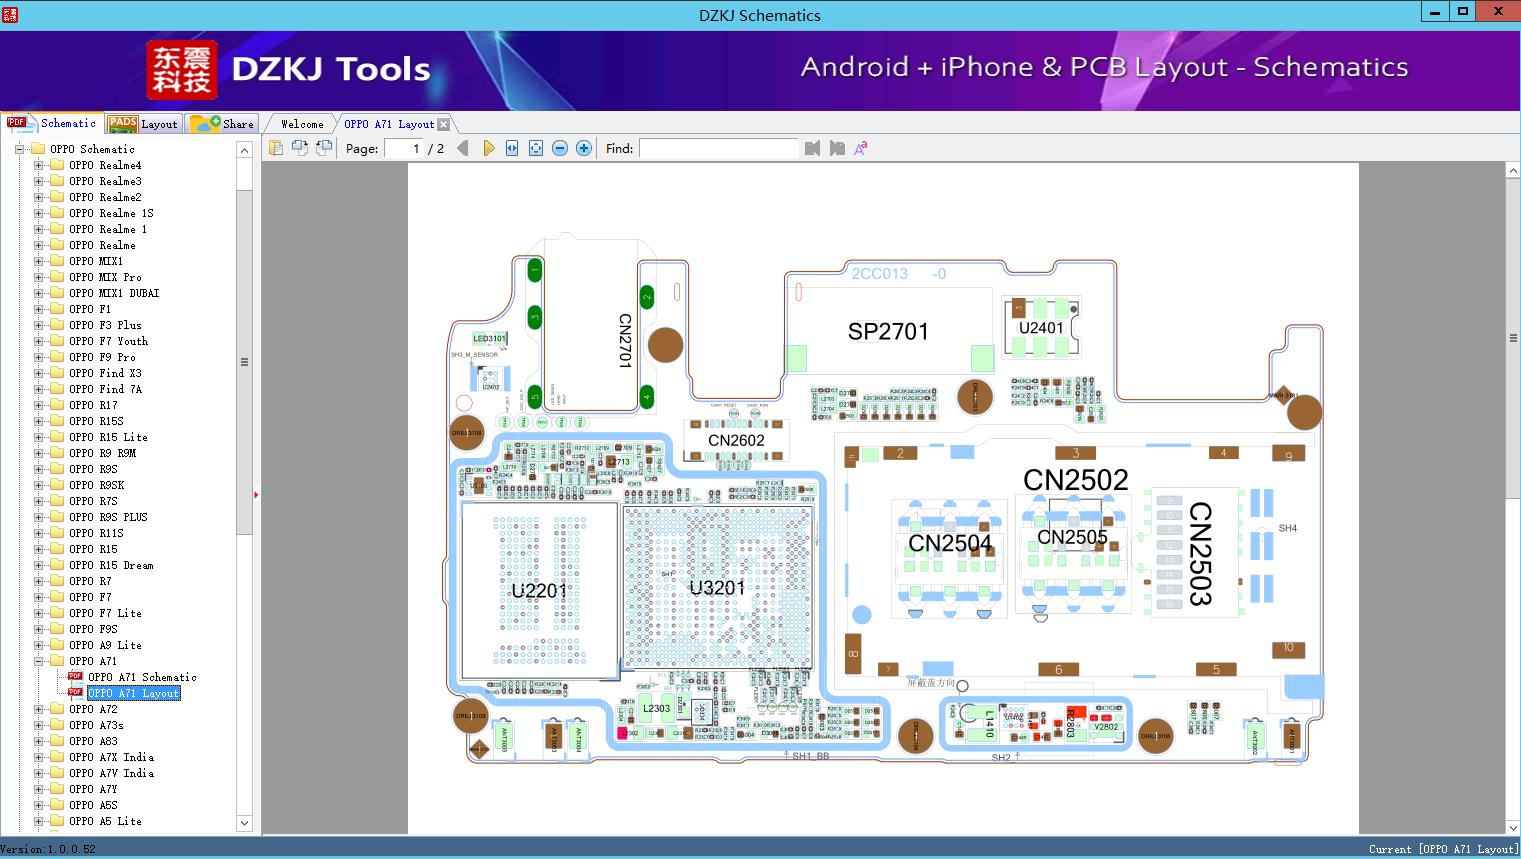Click the find previous icon beside the Find box

coord(812,148)
